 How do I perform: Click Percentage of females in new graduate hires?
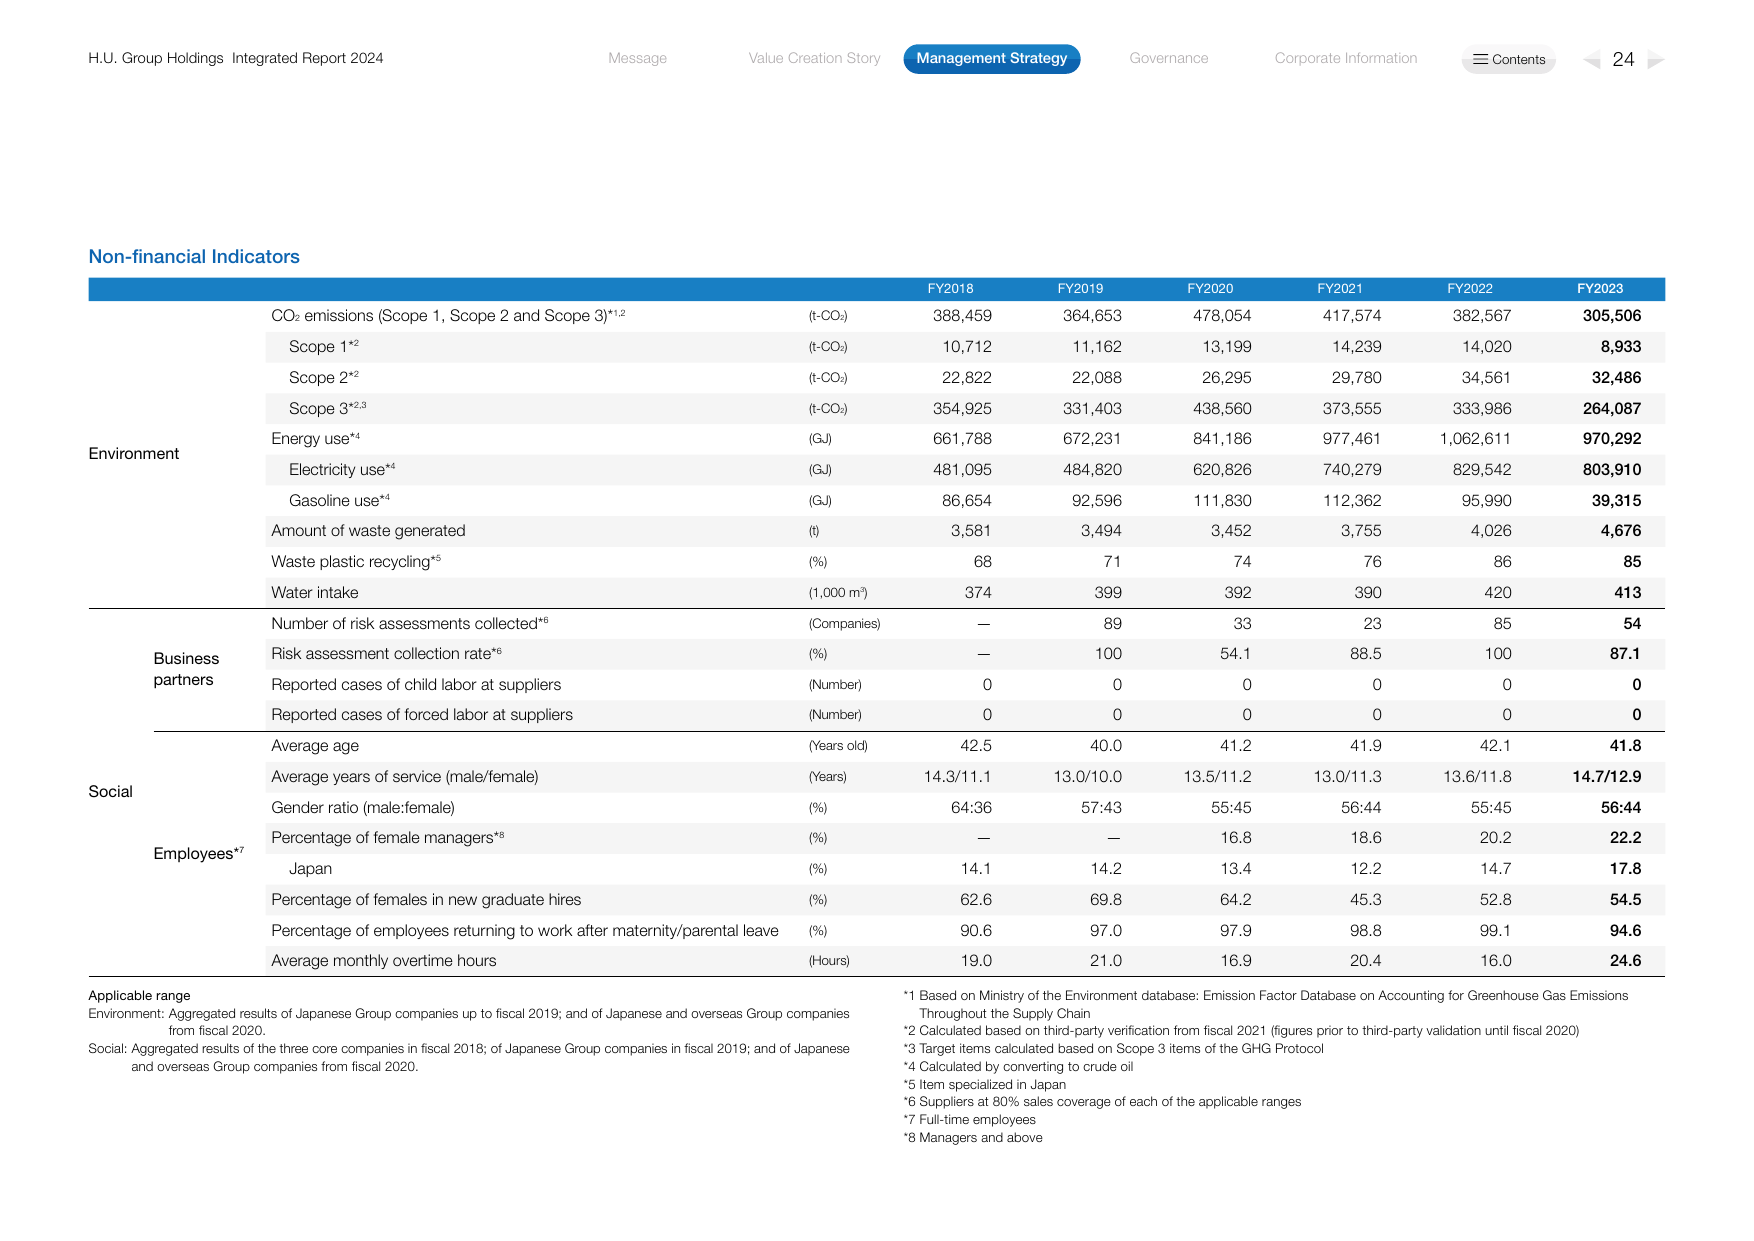[x=426, y=900]
